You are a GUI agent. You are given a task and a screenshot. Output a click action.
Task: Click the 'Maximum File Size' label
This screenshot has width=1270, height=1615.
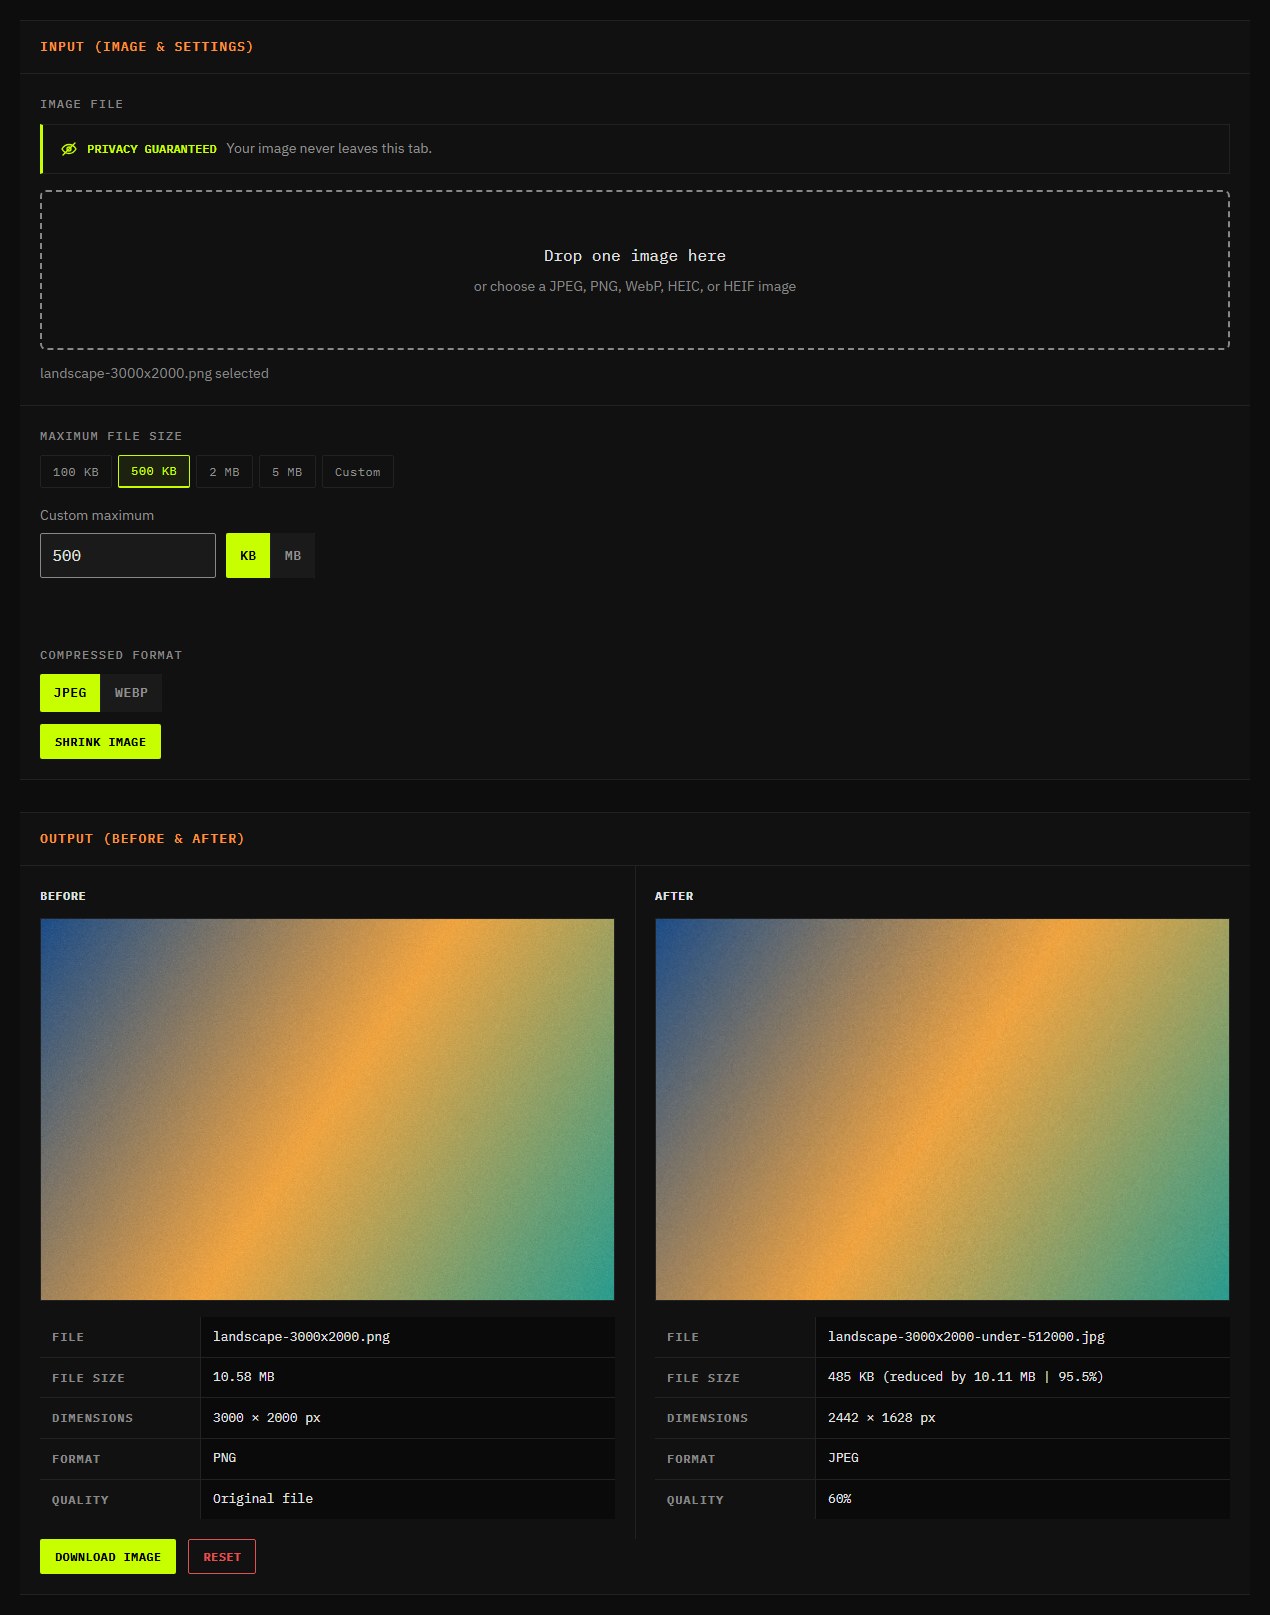click(111, 436)
